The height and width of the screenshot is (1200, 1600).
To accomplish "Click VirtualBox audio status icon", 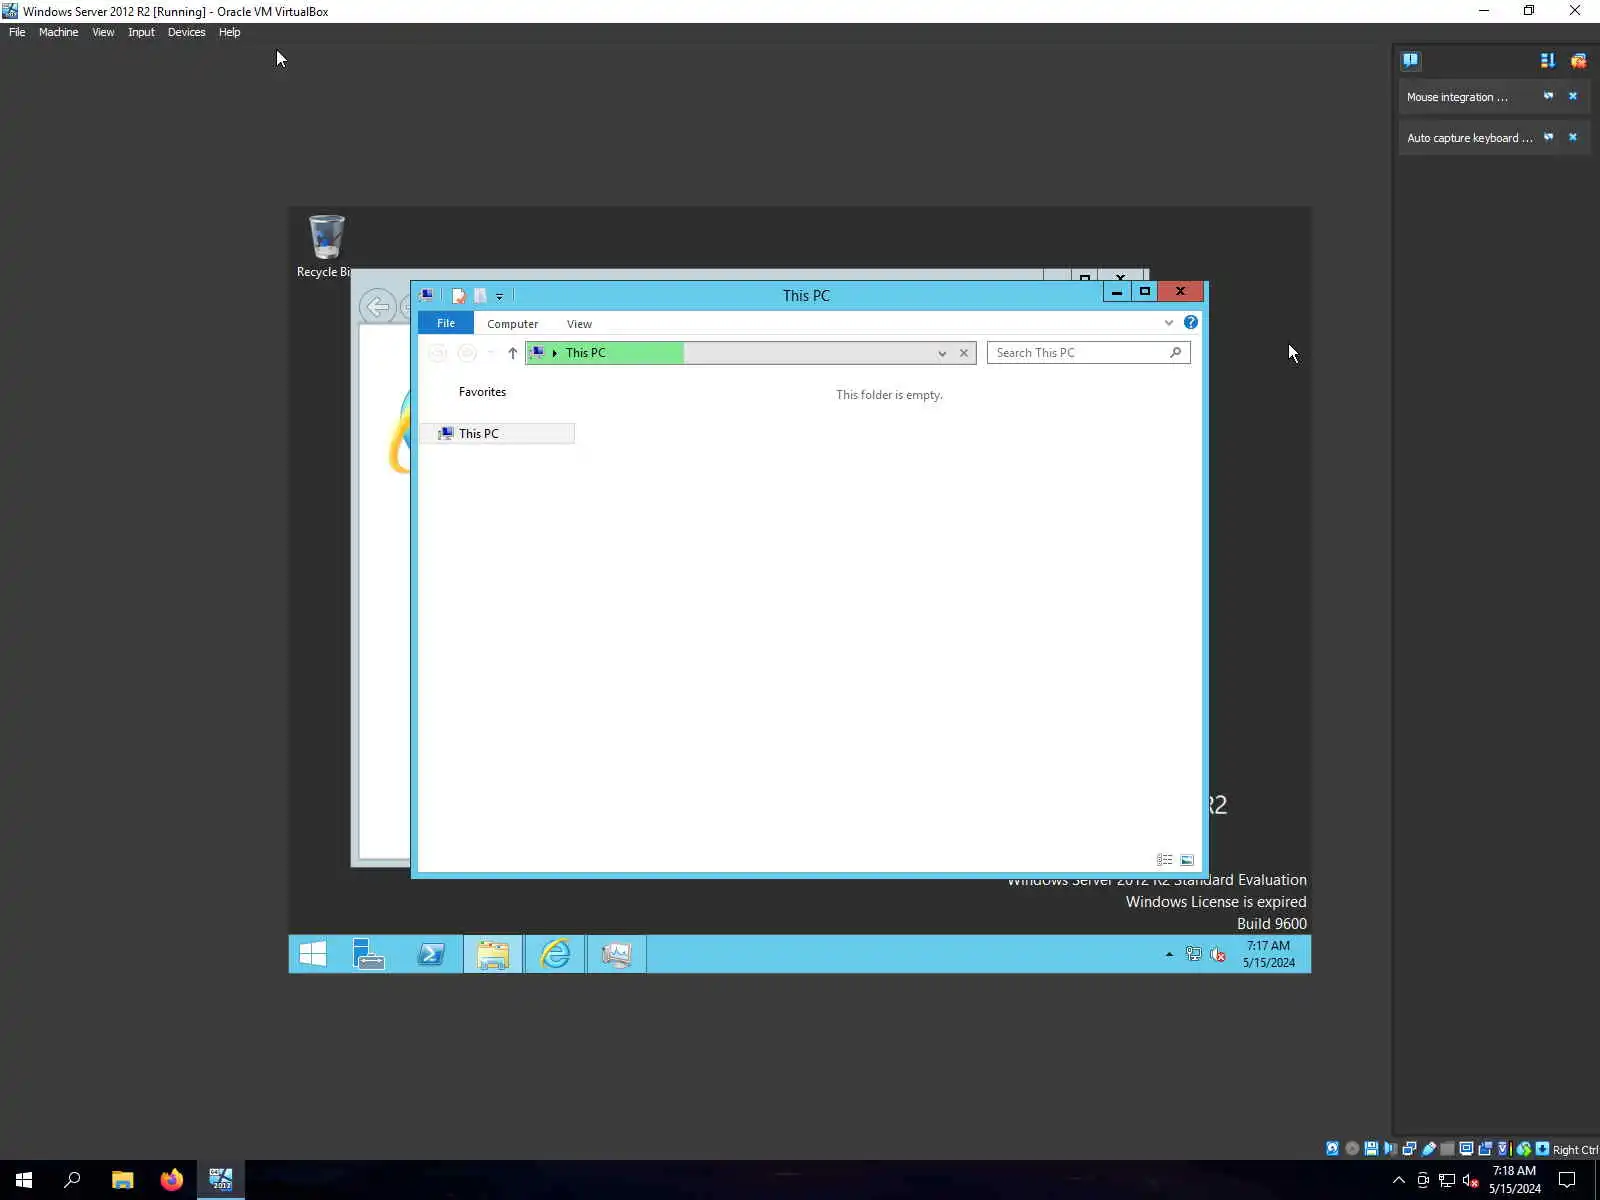I will (x=1390, y=1149).
